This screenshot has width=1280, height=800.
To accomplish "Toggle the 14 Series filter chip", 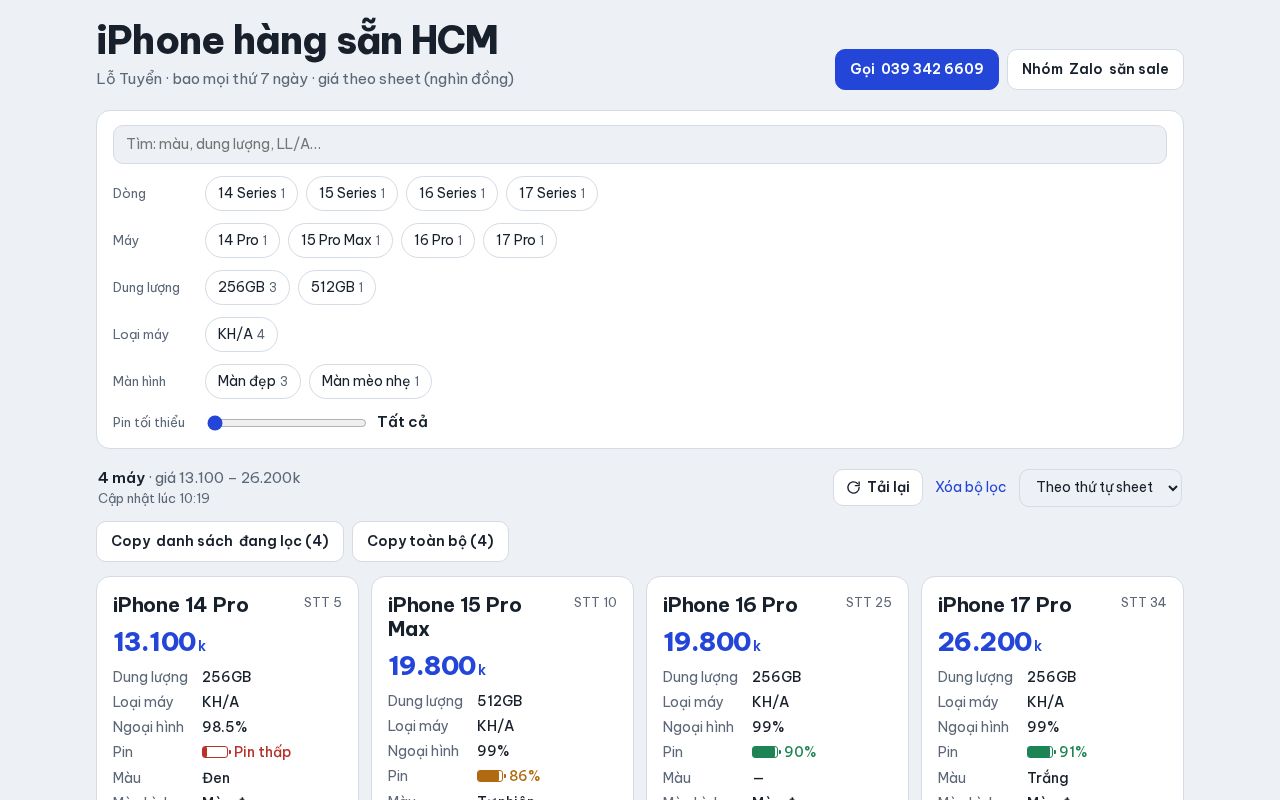I will (x=251, y=193).
